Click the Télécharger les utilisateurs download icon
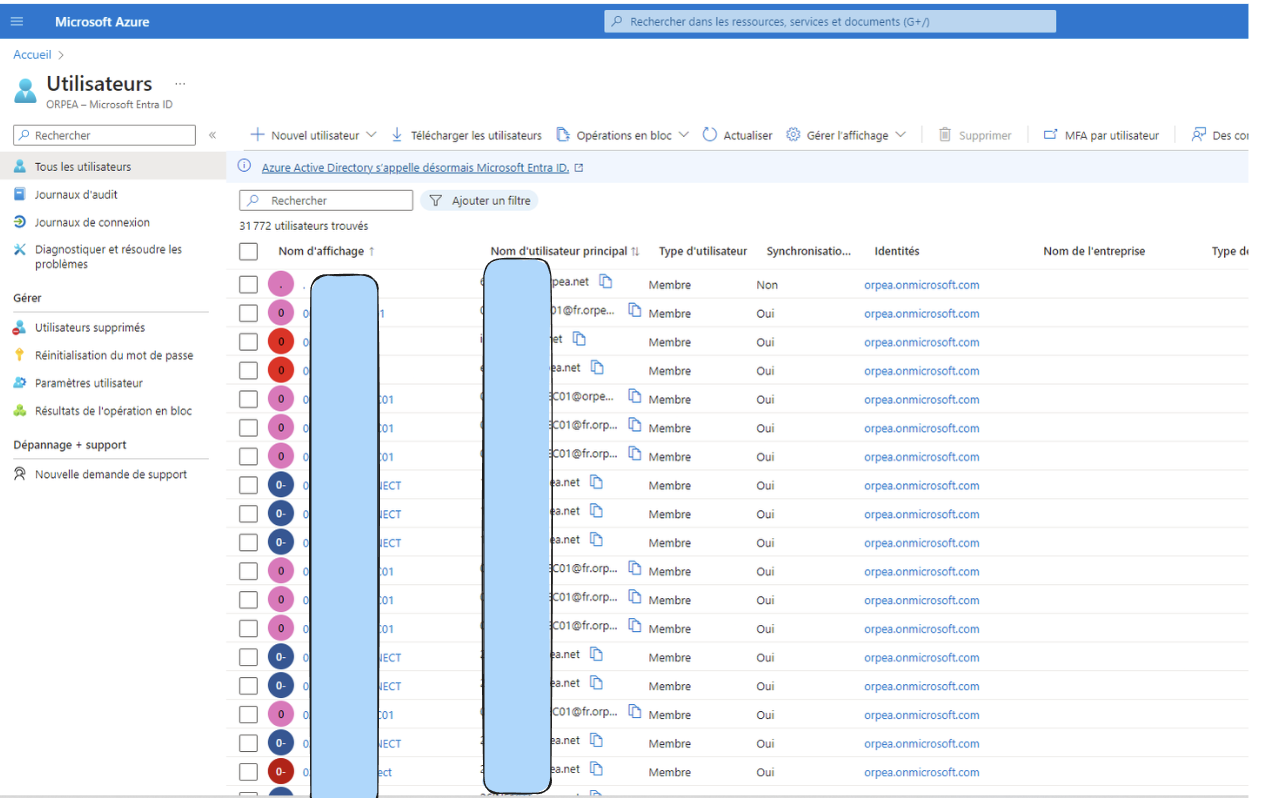1266x798 pixels. 397,135
